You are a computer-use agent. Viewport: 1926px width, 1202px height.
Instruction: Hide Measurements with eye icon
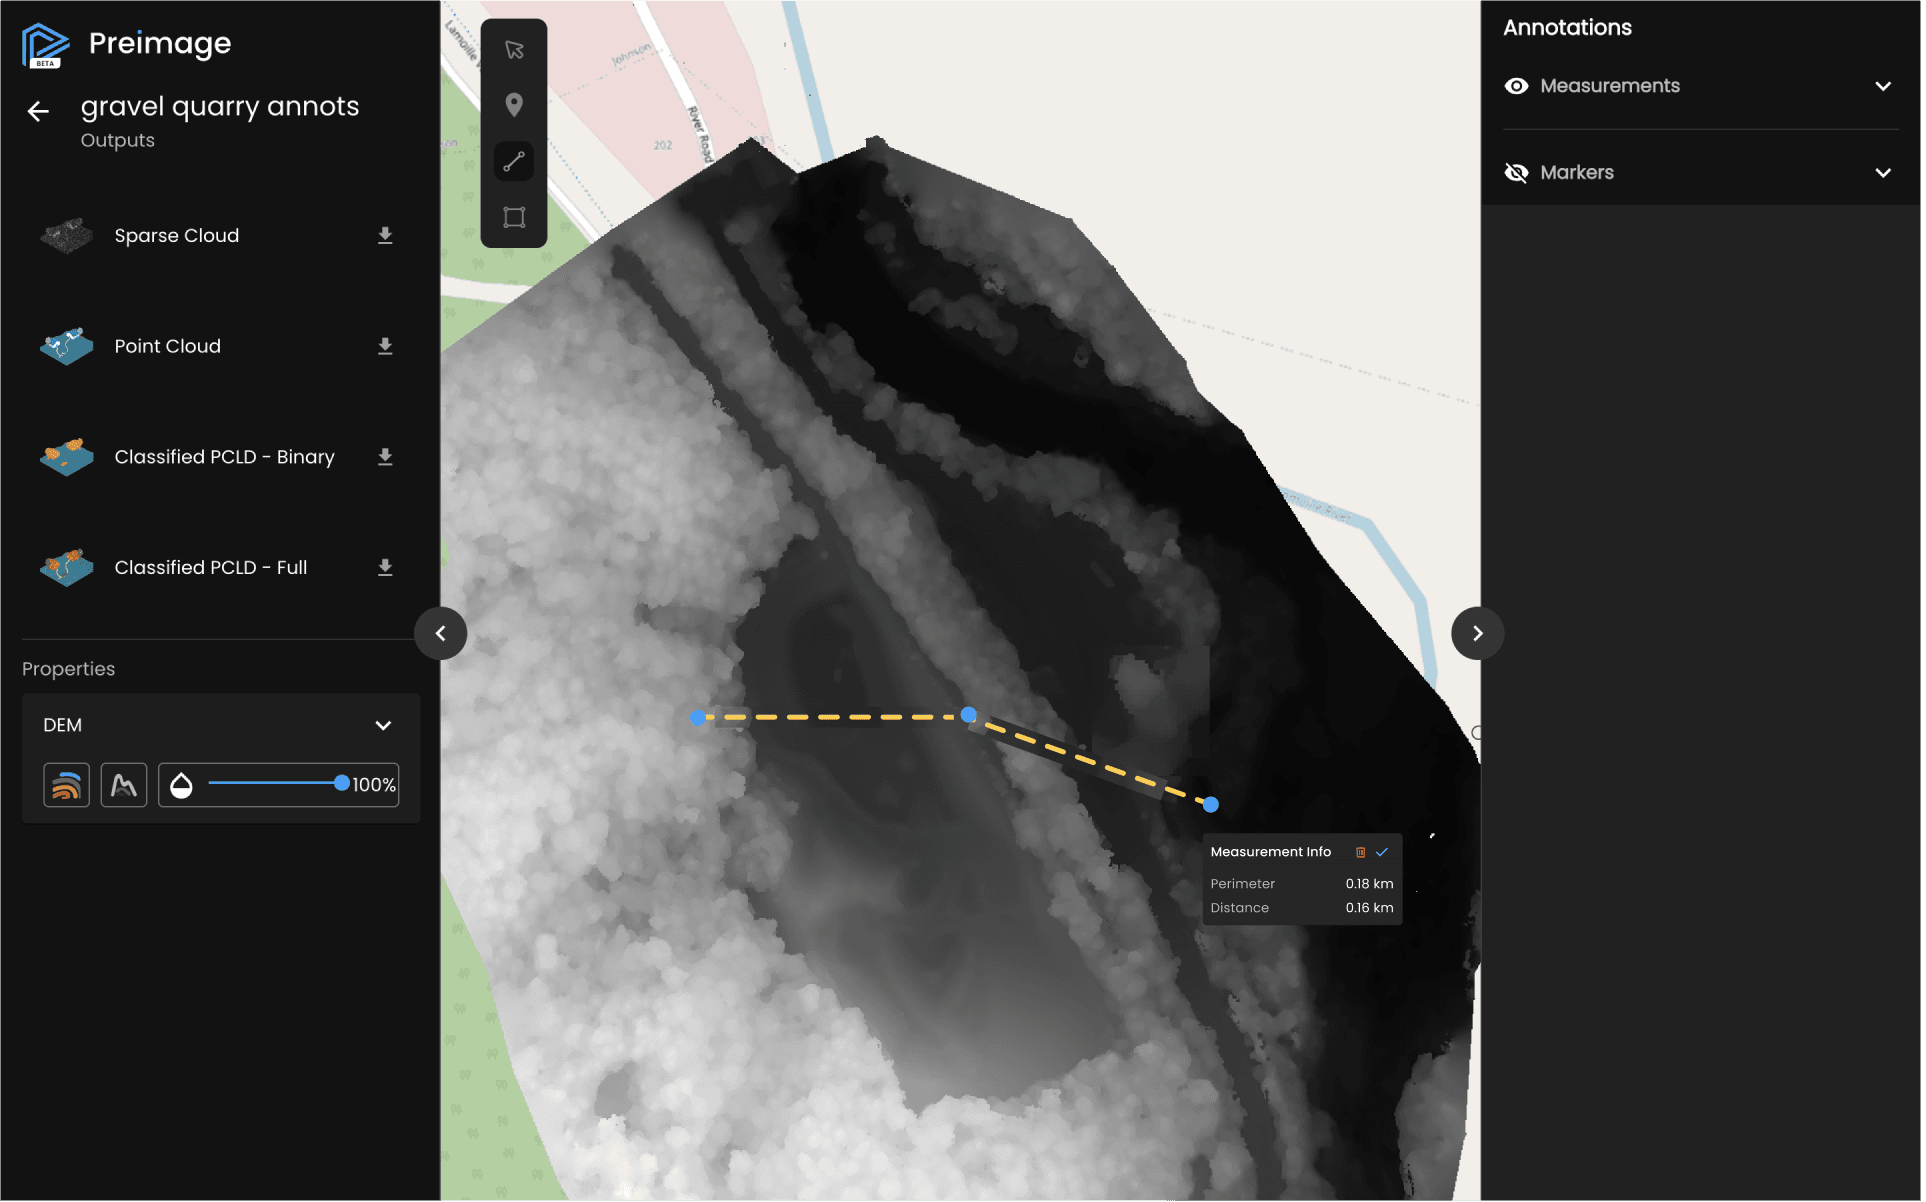tap(1516, 86)
